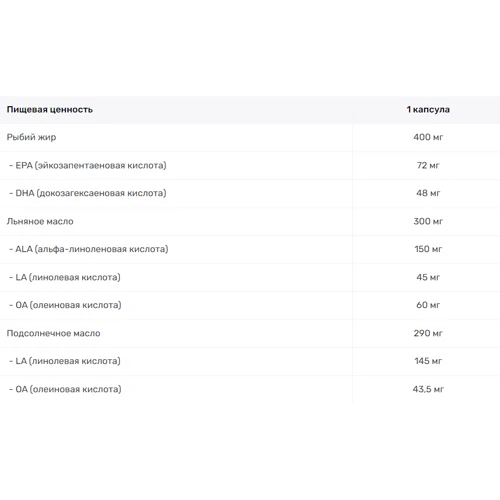The height and width of the screenshot is (500, 500).
Task: Click the '43,5 мг' value
Action: coord(428,389)
